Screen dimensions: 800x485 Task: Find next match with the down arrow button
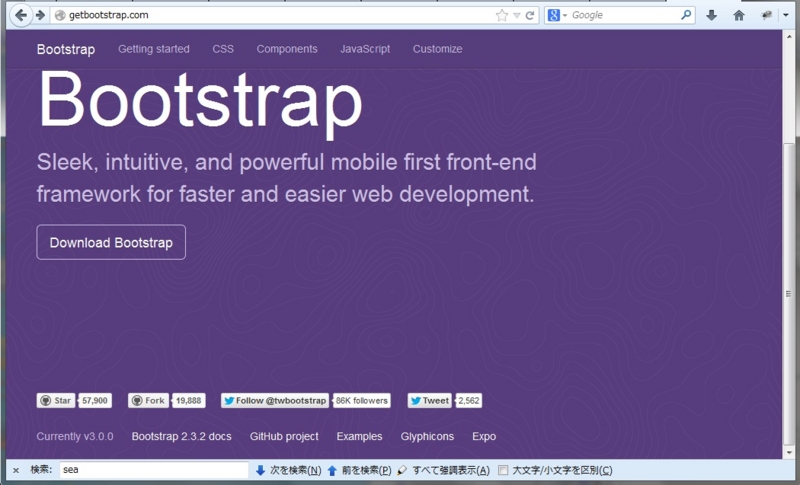point(288,470)
